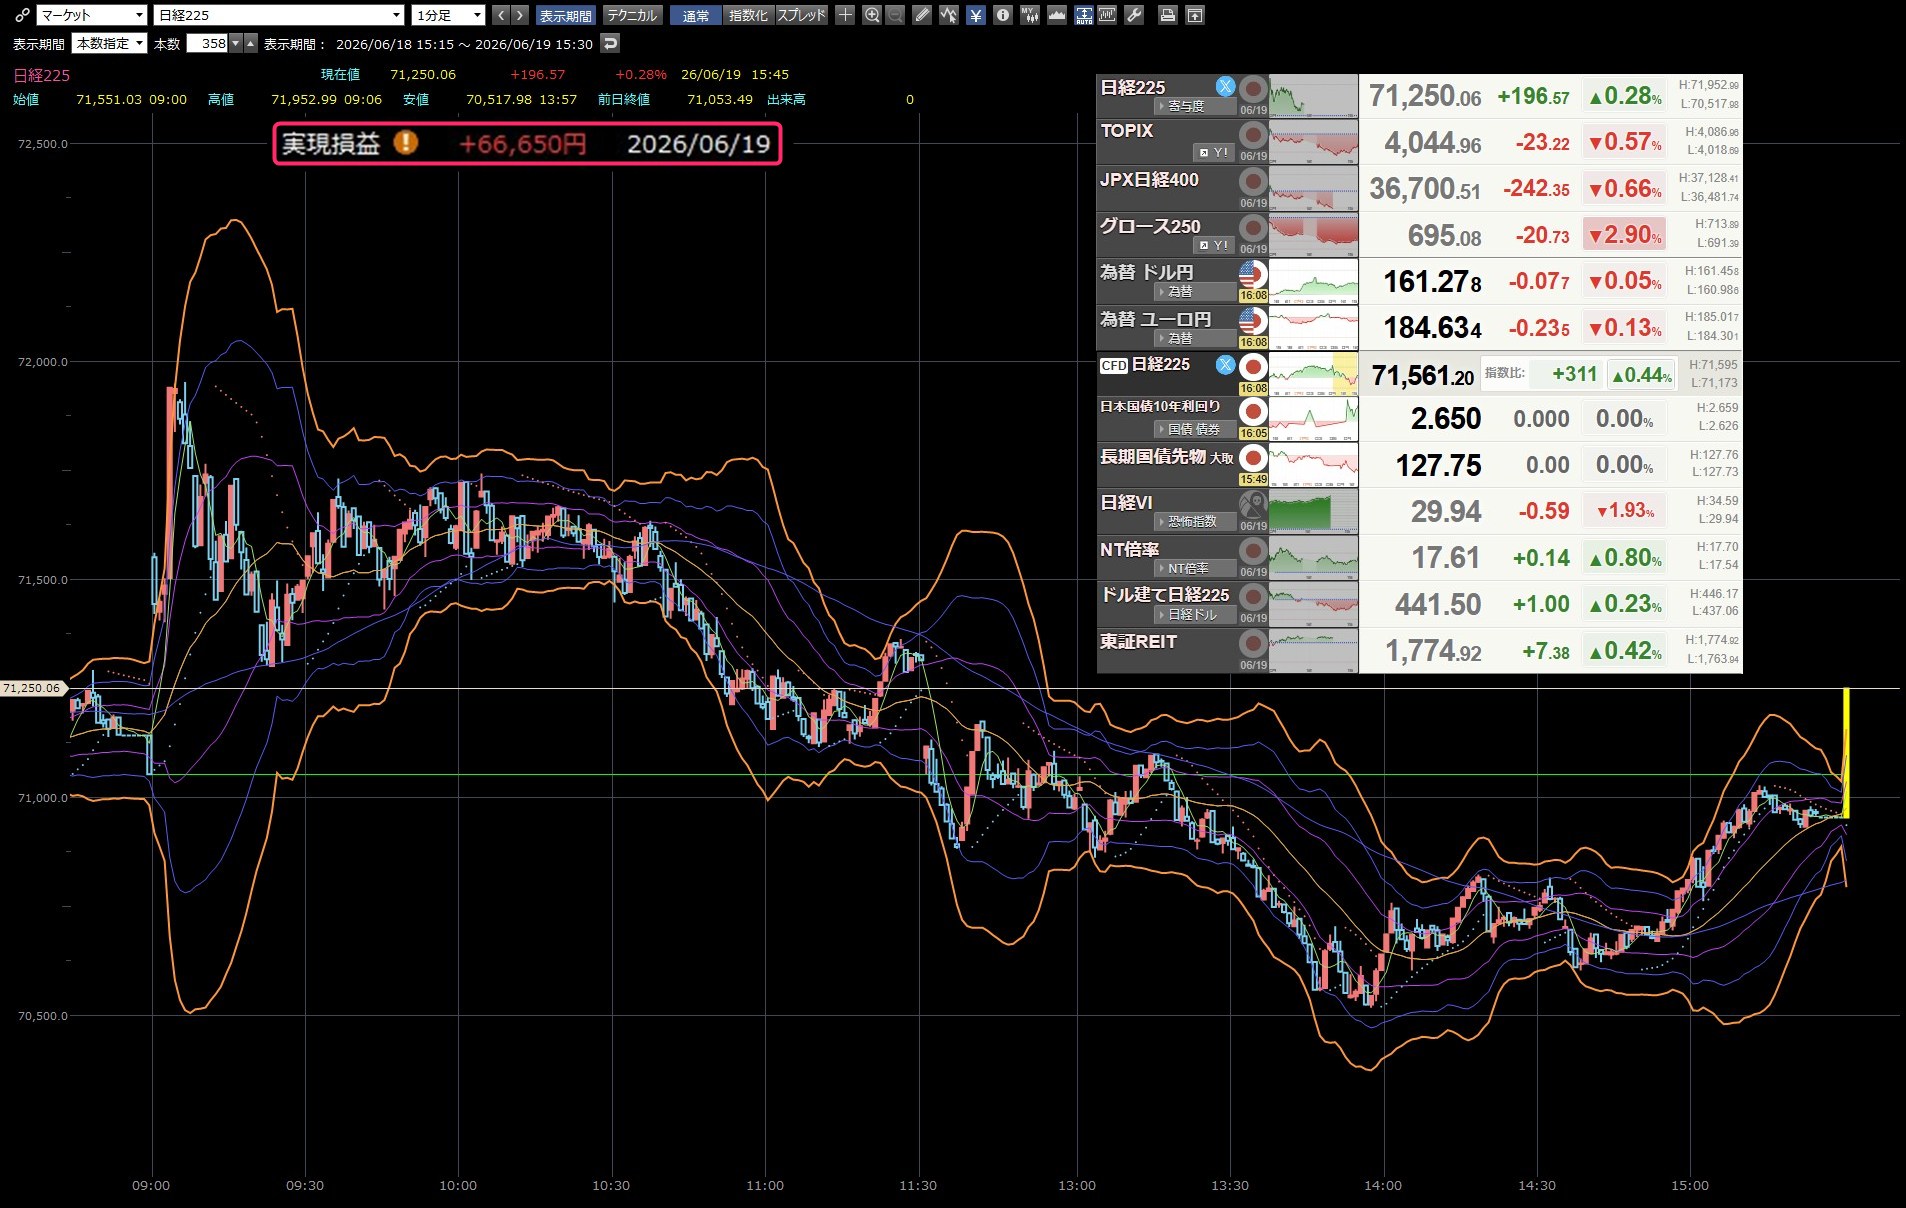1906x1208 pixels.
Task: Go to the next symbol with right arrow
Action: (x=520, y=15)
